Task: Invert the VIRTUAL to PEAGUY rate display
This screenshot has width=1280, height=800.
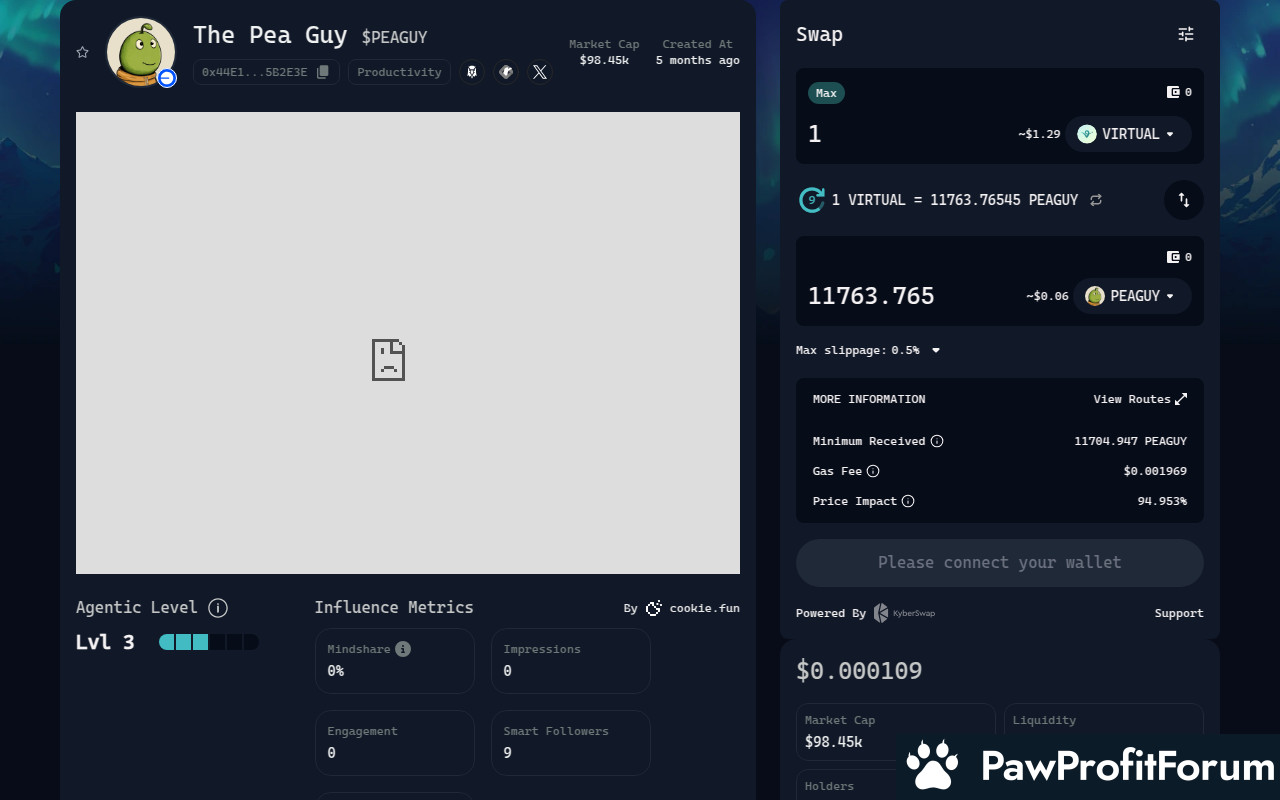Action: (x=1096, y=200)
